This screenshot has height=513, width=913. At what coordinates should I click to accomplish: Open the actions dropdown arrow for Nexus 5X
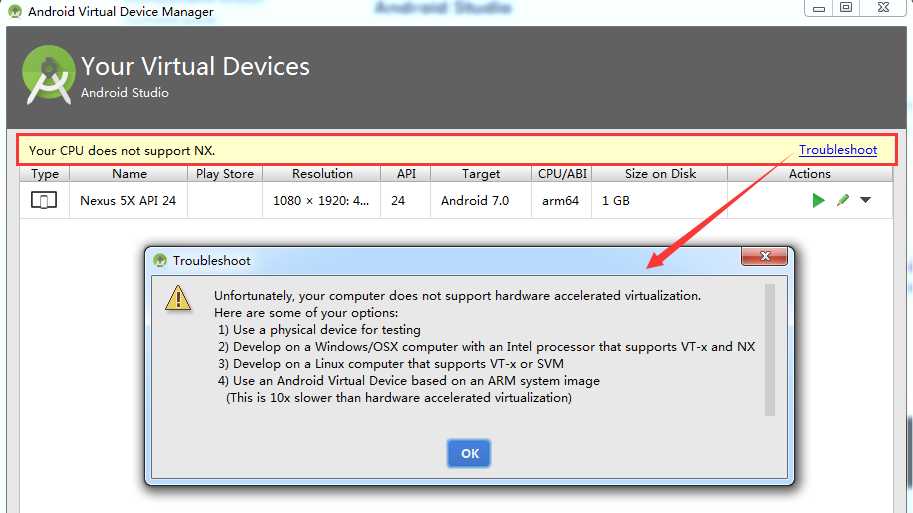[866, 200]
